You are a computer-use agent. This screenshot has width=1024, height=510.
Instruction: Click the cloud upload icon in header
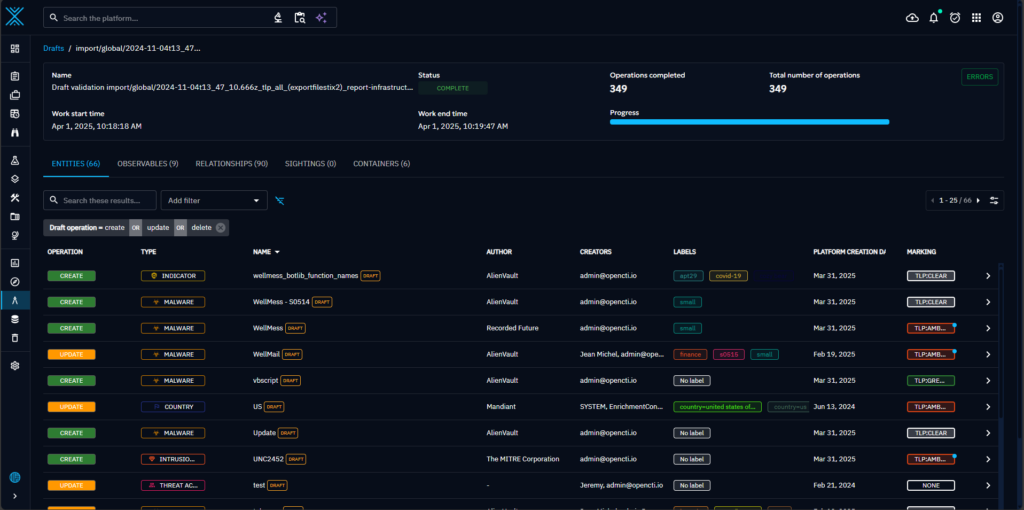tap(912, 18)
